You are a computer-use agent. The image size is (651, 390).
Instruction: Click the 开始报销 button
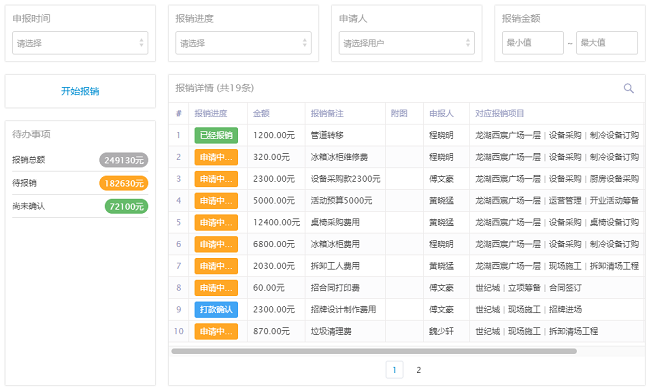point(80,91)
